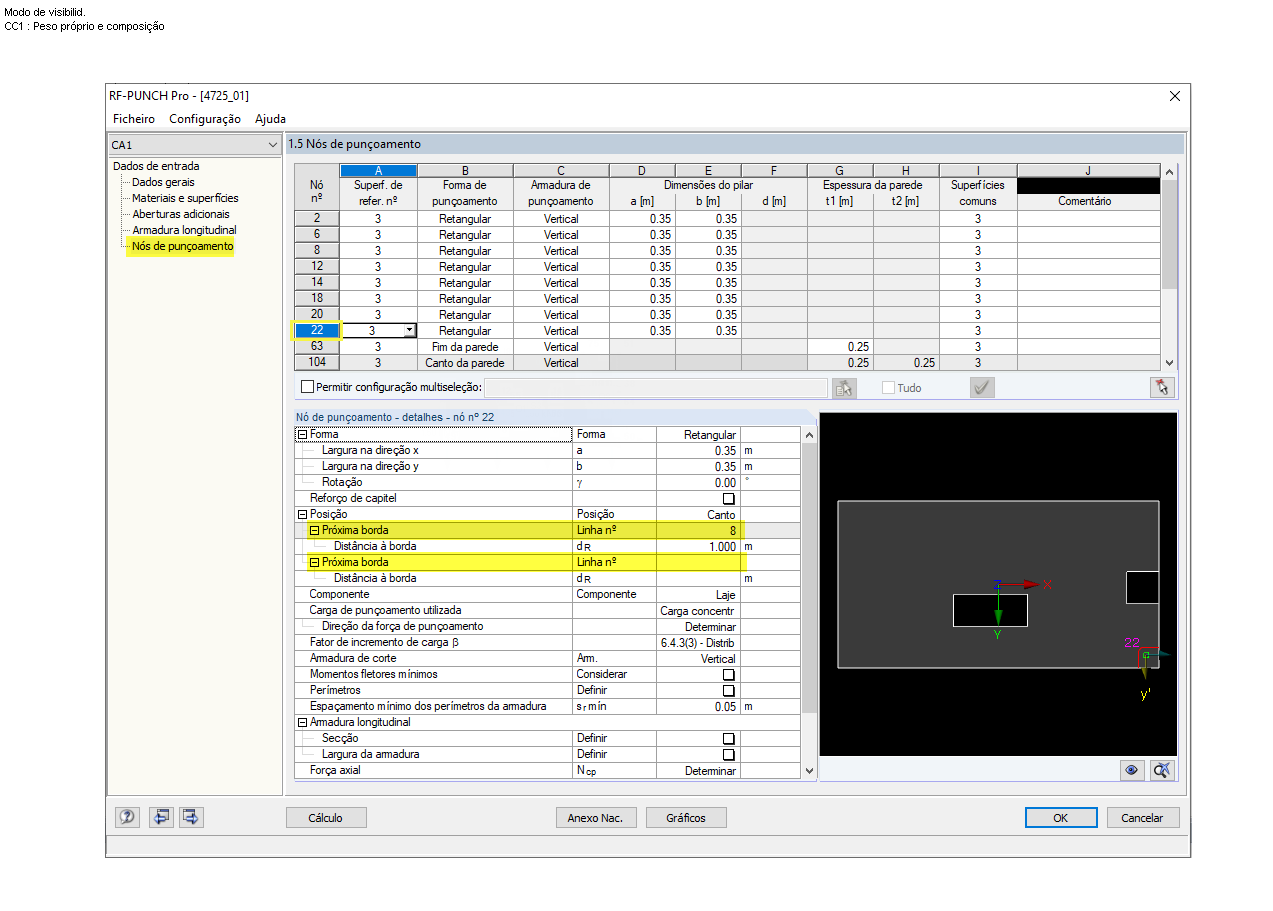
Task: Click Retangular cell in row 22
Action: (x=465, y=330)
